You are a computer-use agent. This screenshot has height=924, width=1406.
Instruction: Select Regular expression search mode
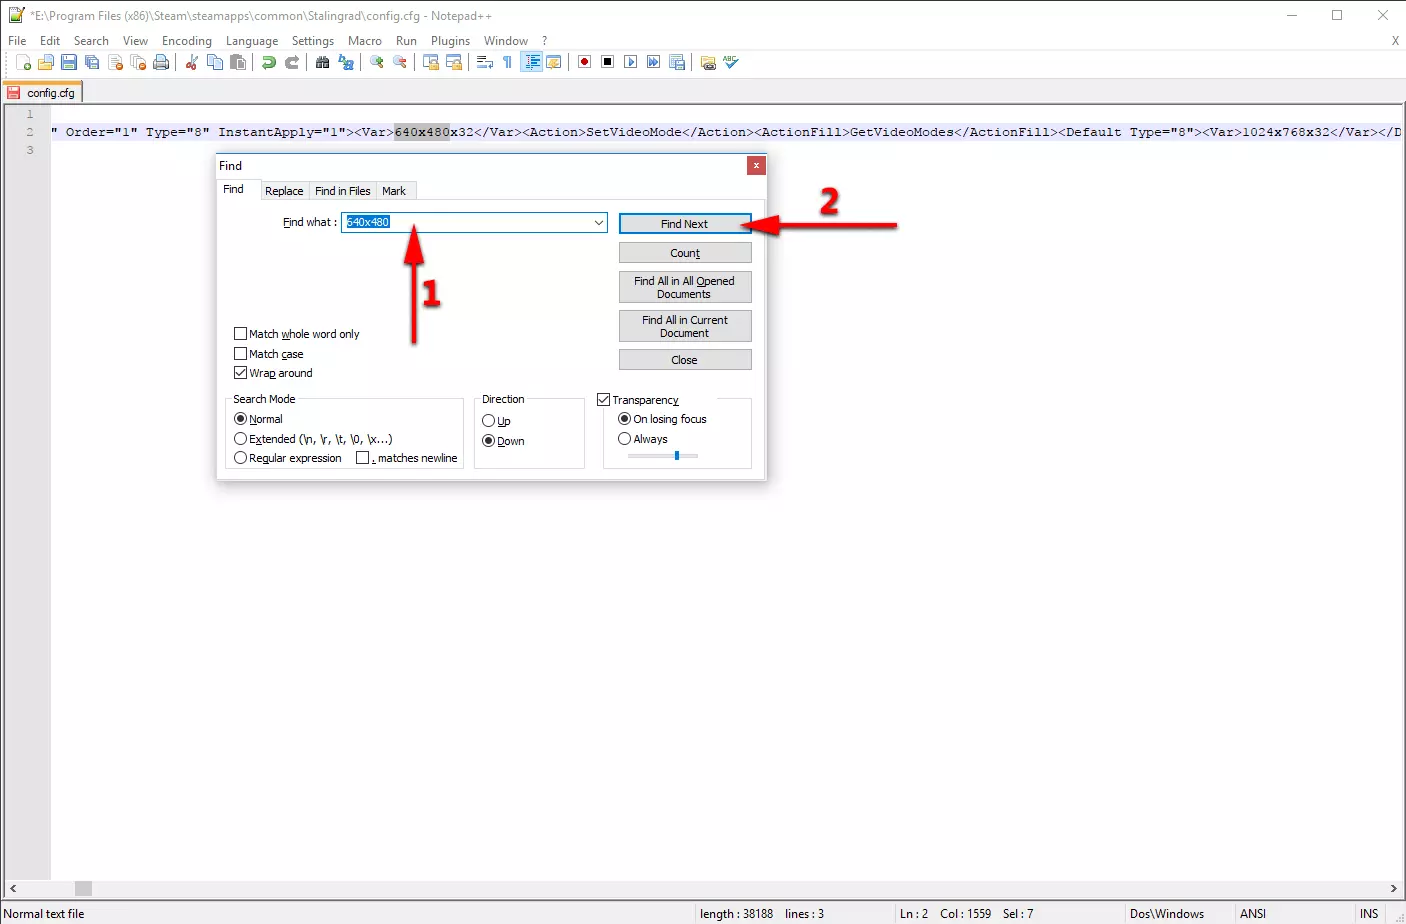[240, 458]
